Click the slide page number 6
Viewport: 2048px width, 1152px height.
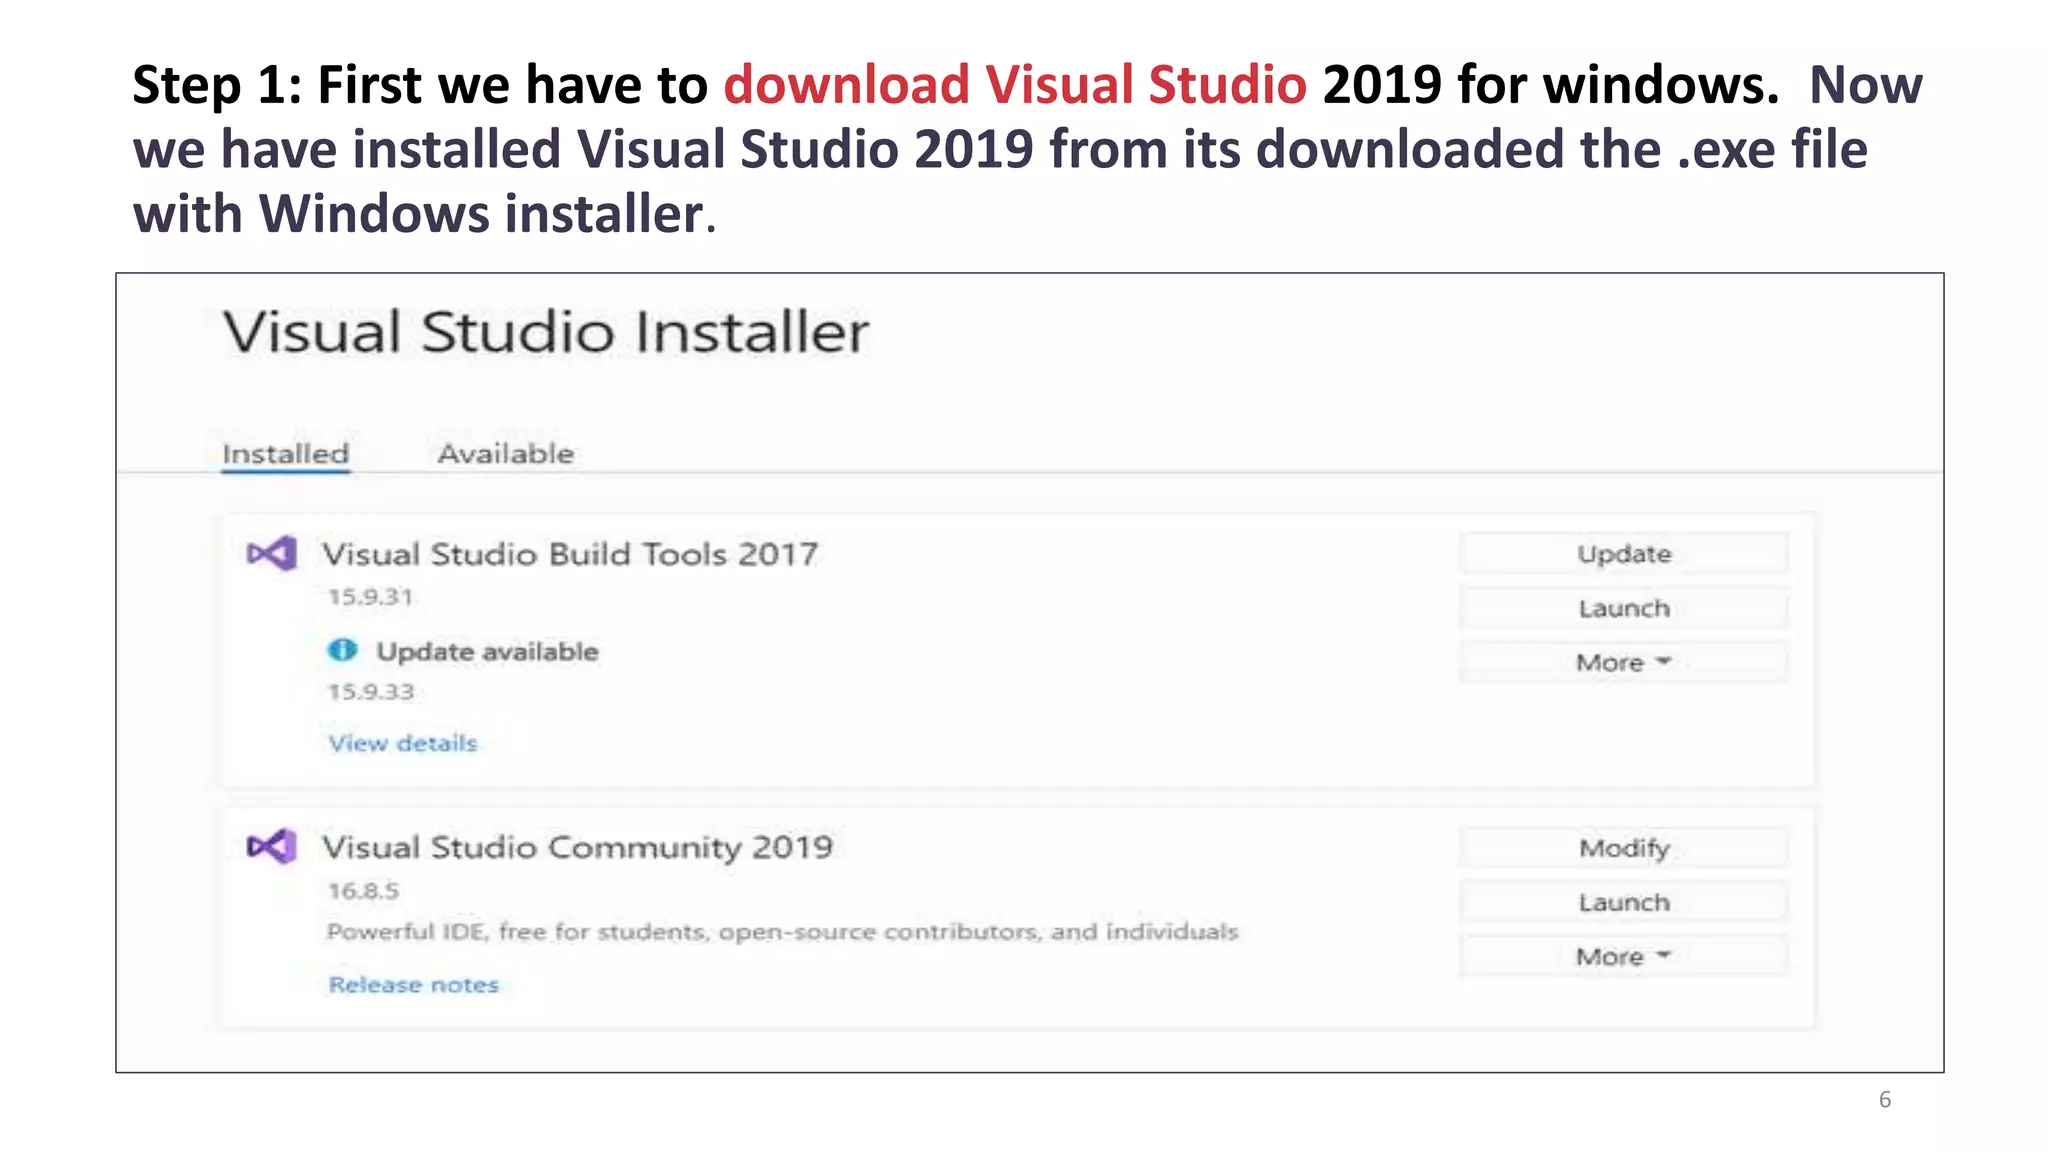(1884, 1099)
